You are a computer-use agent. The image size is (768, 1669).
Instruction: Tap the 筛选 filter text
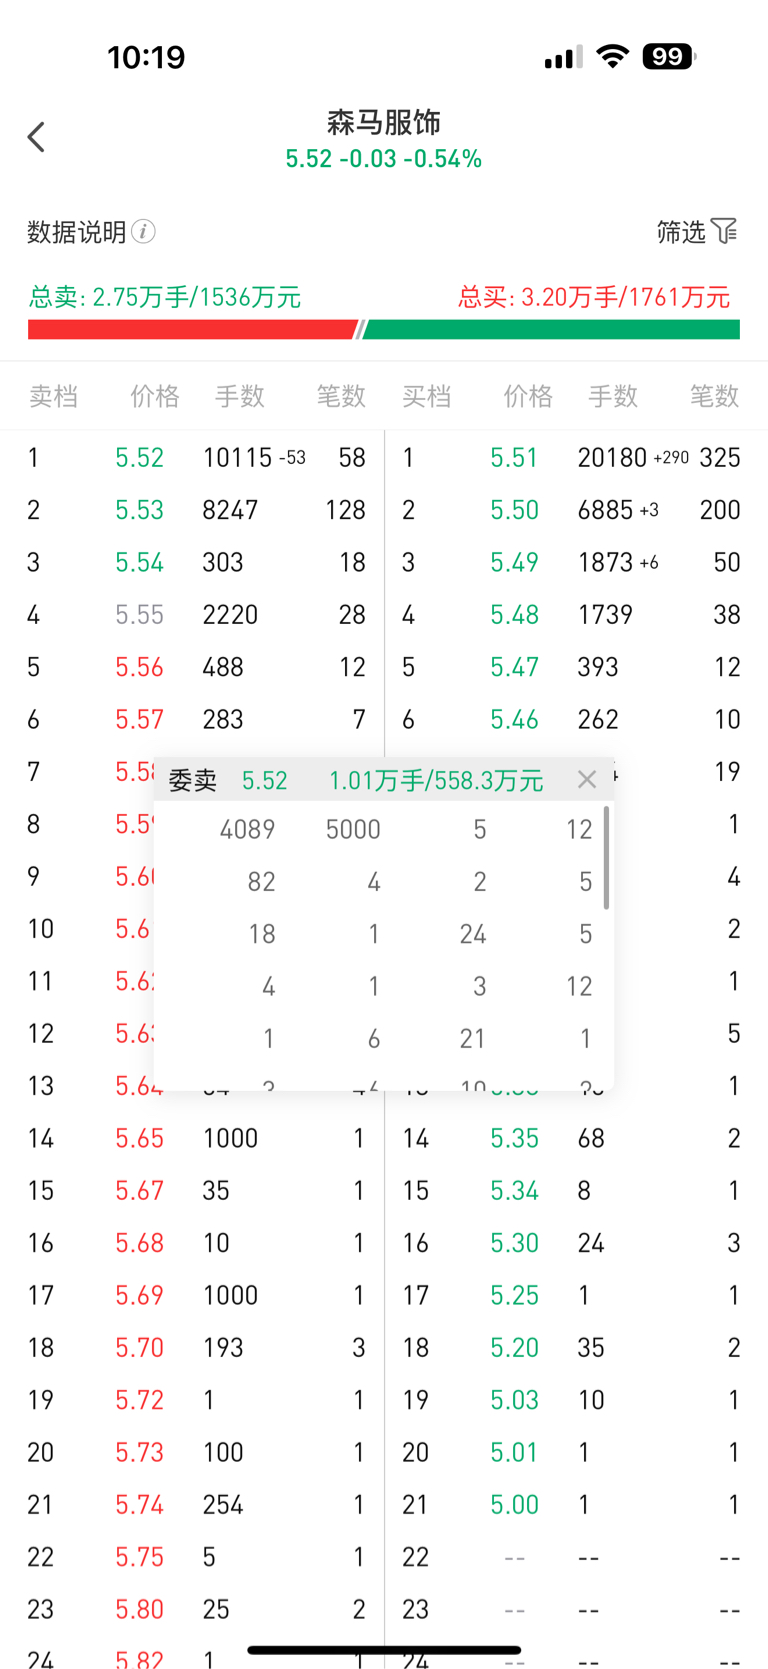[x=681, y=232]
